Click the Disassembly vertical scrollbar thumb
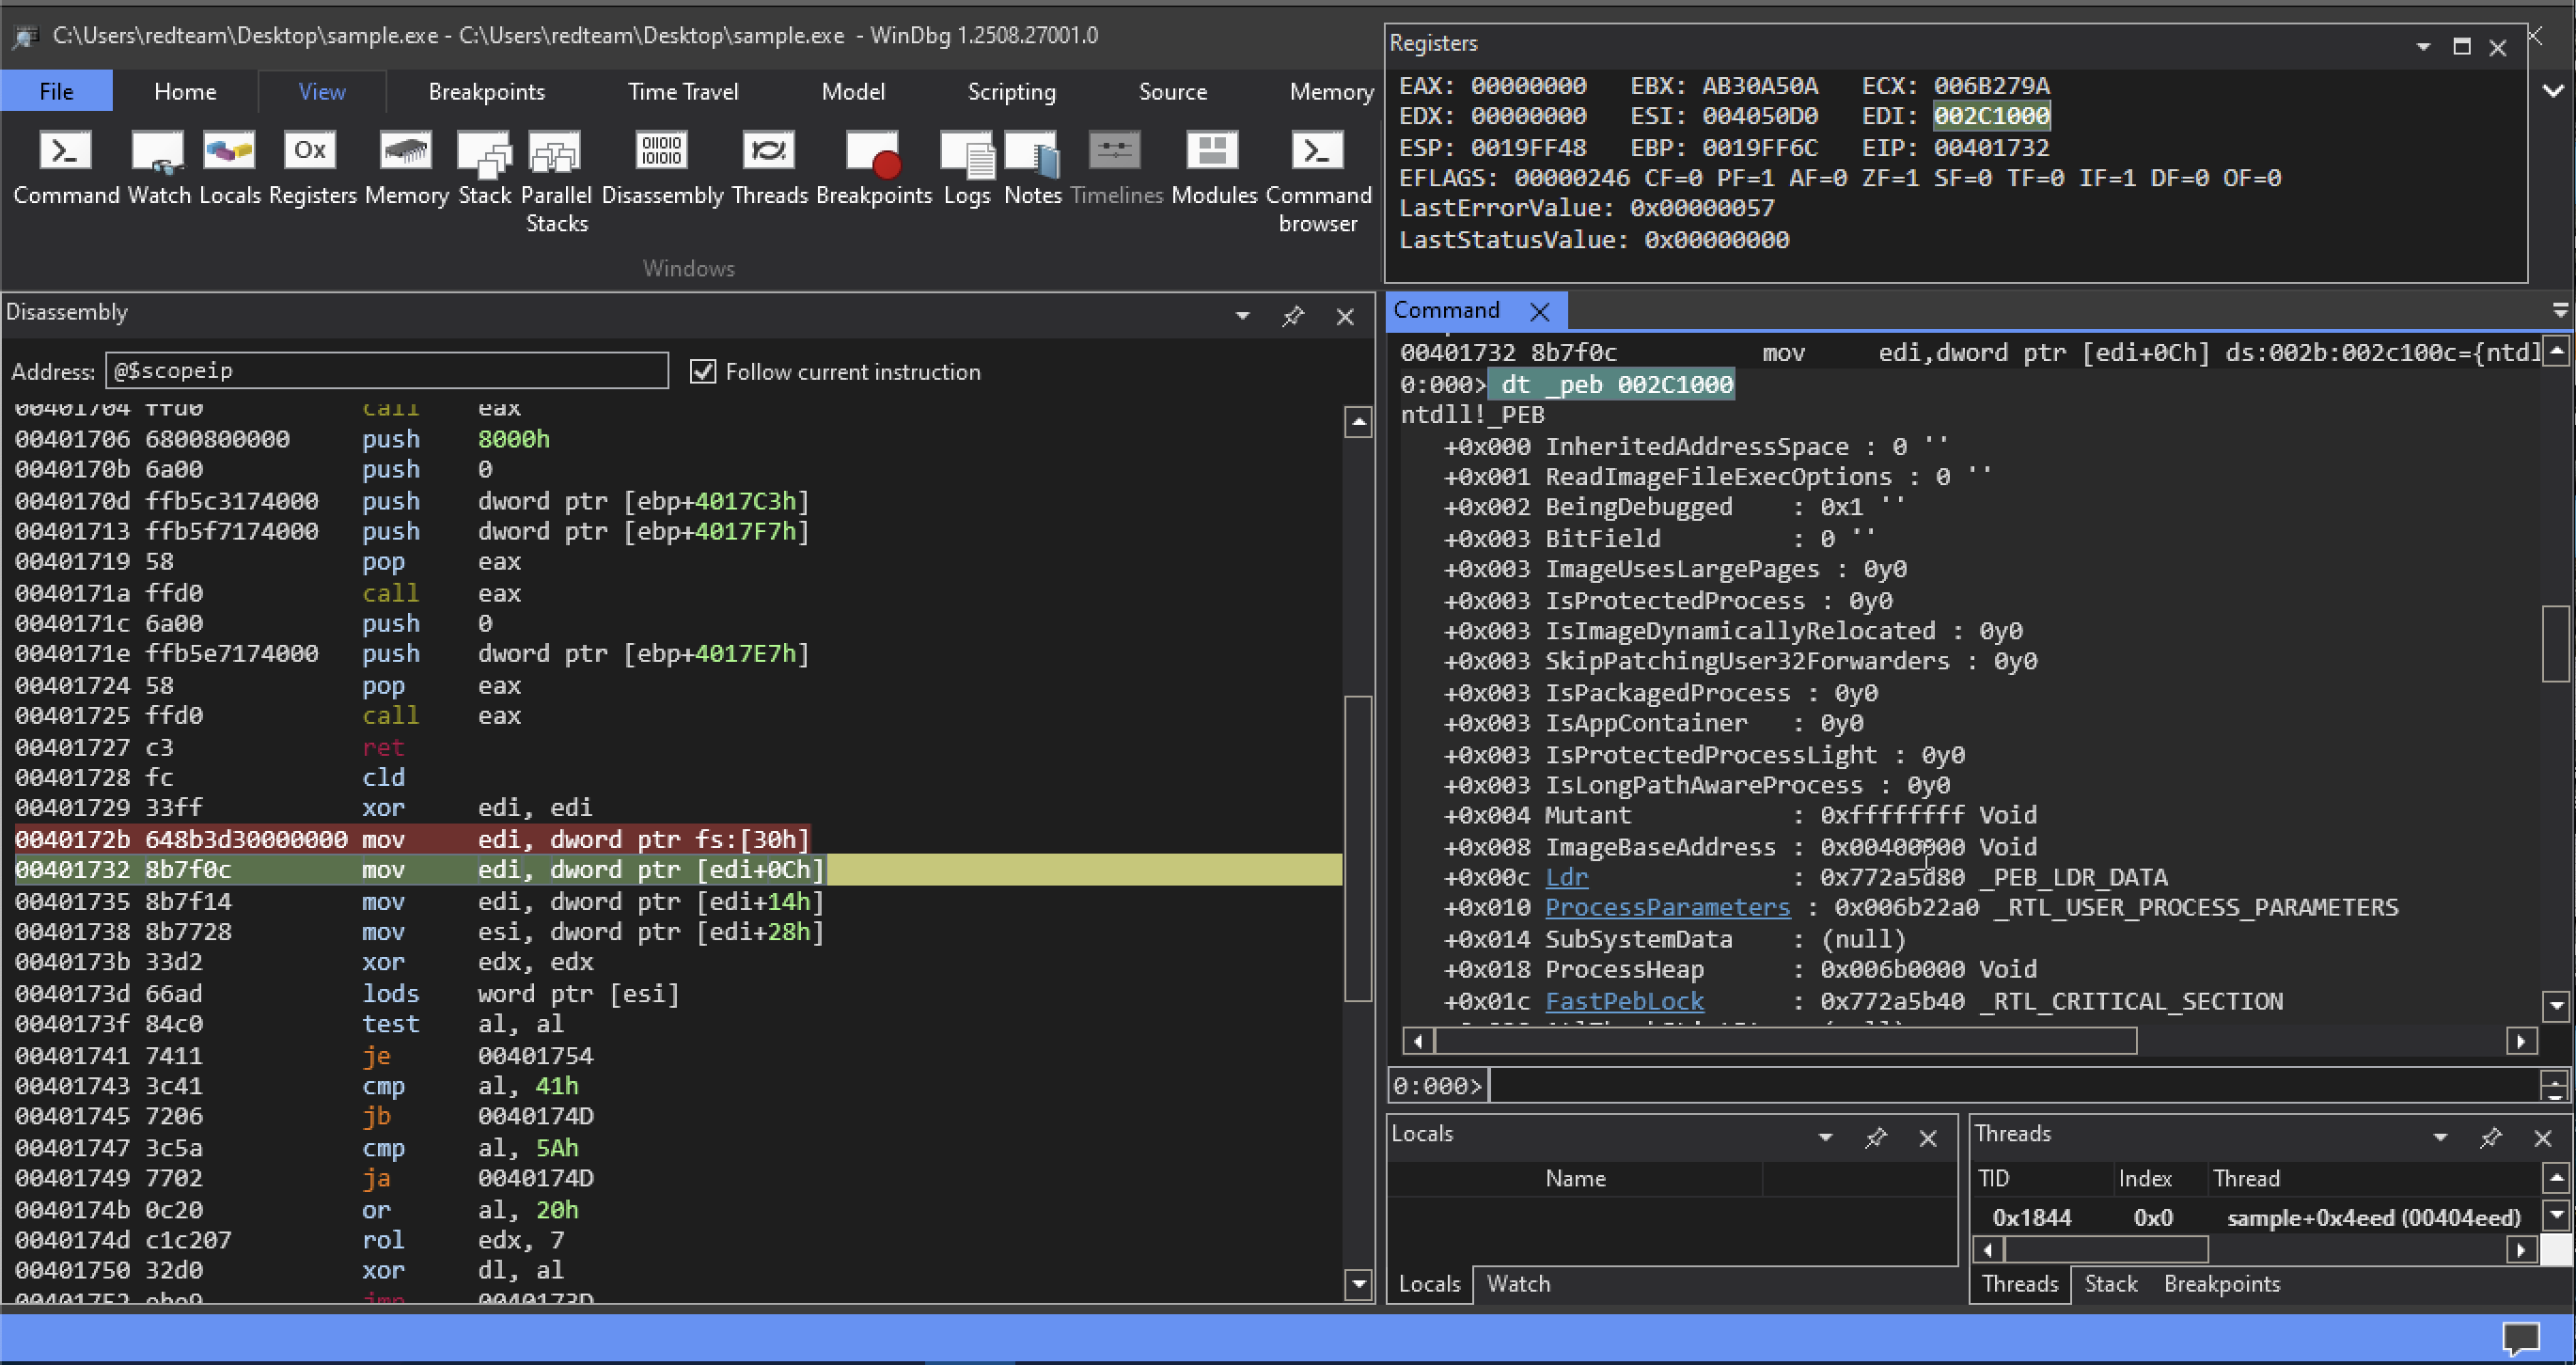Viewport: 2576px width, 1365px height. tap(1358, 848)
